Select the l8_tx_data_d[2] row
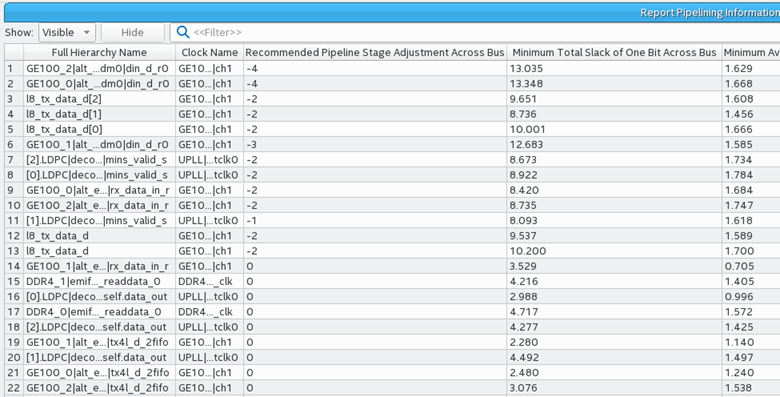The width and height of the screenshot is (780, 397). tap(64, 99)
